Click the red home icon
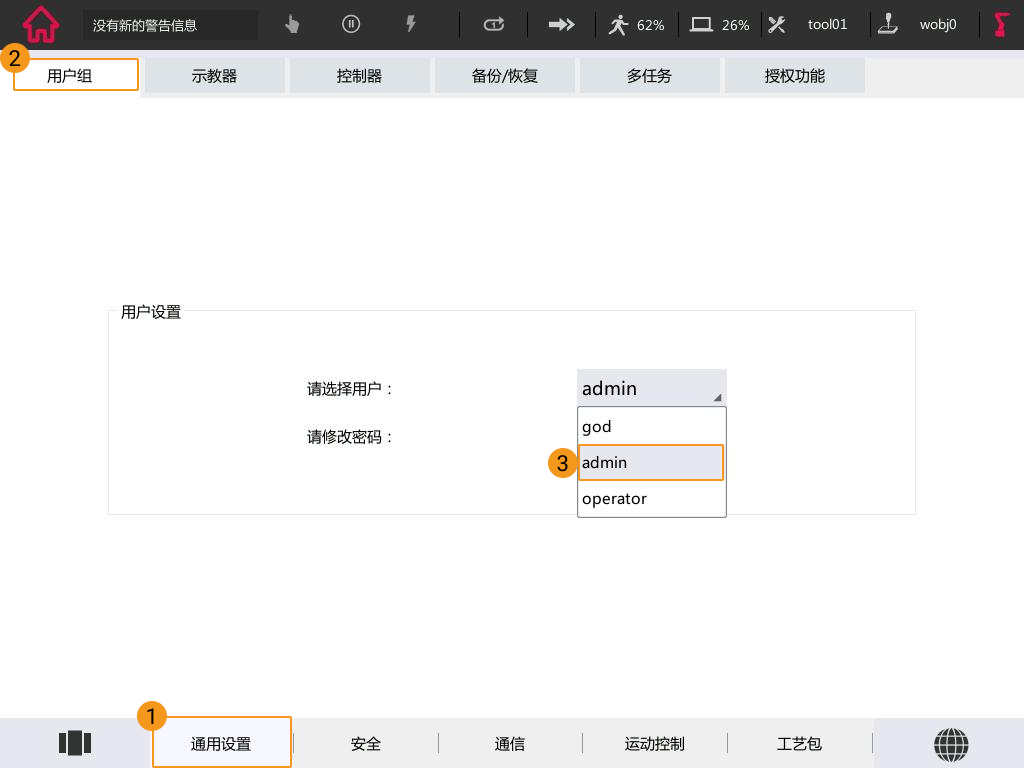Viewport: 1024px width, 768px height. (x=41, y=24)
